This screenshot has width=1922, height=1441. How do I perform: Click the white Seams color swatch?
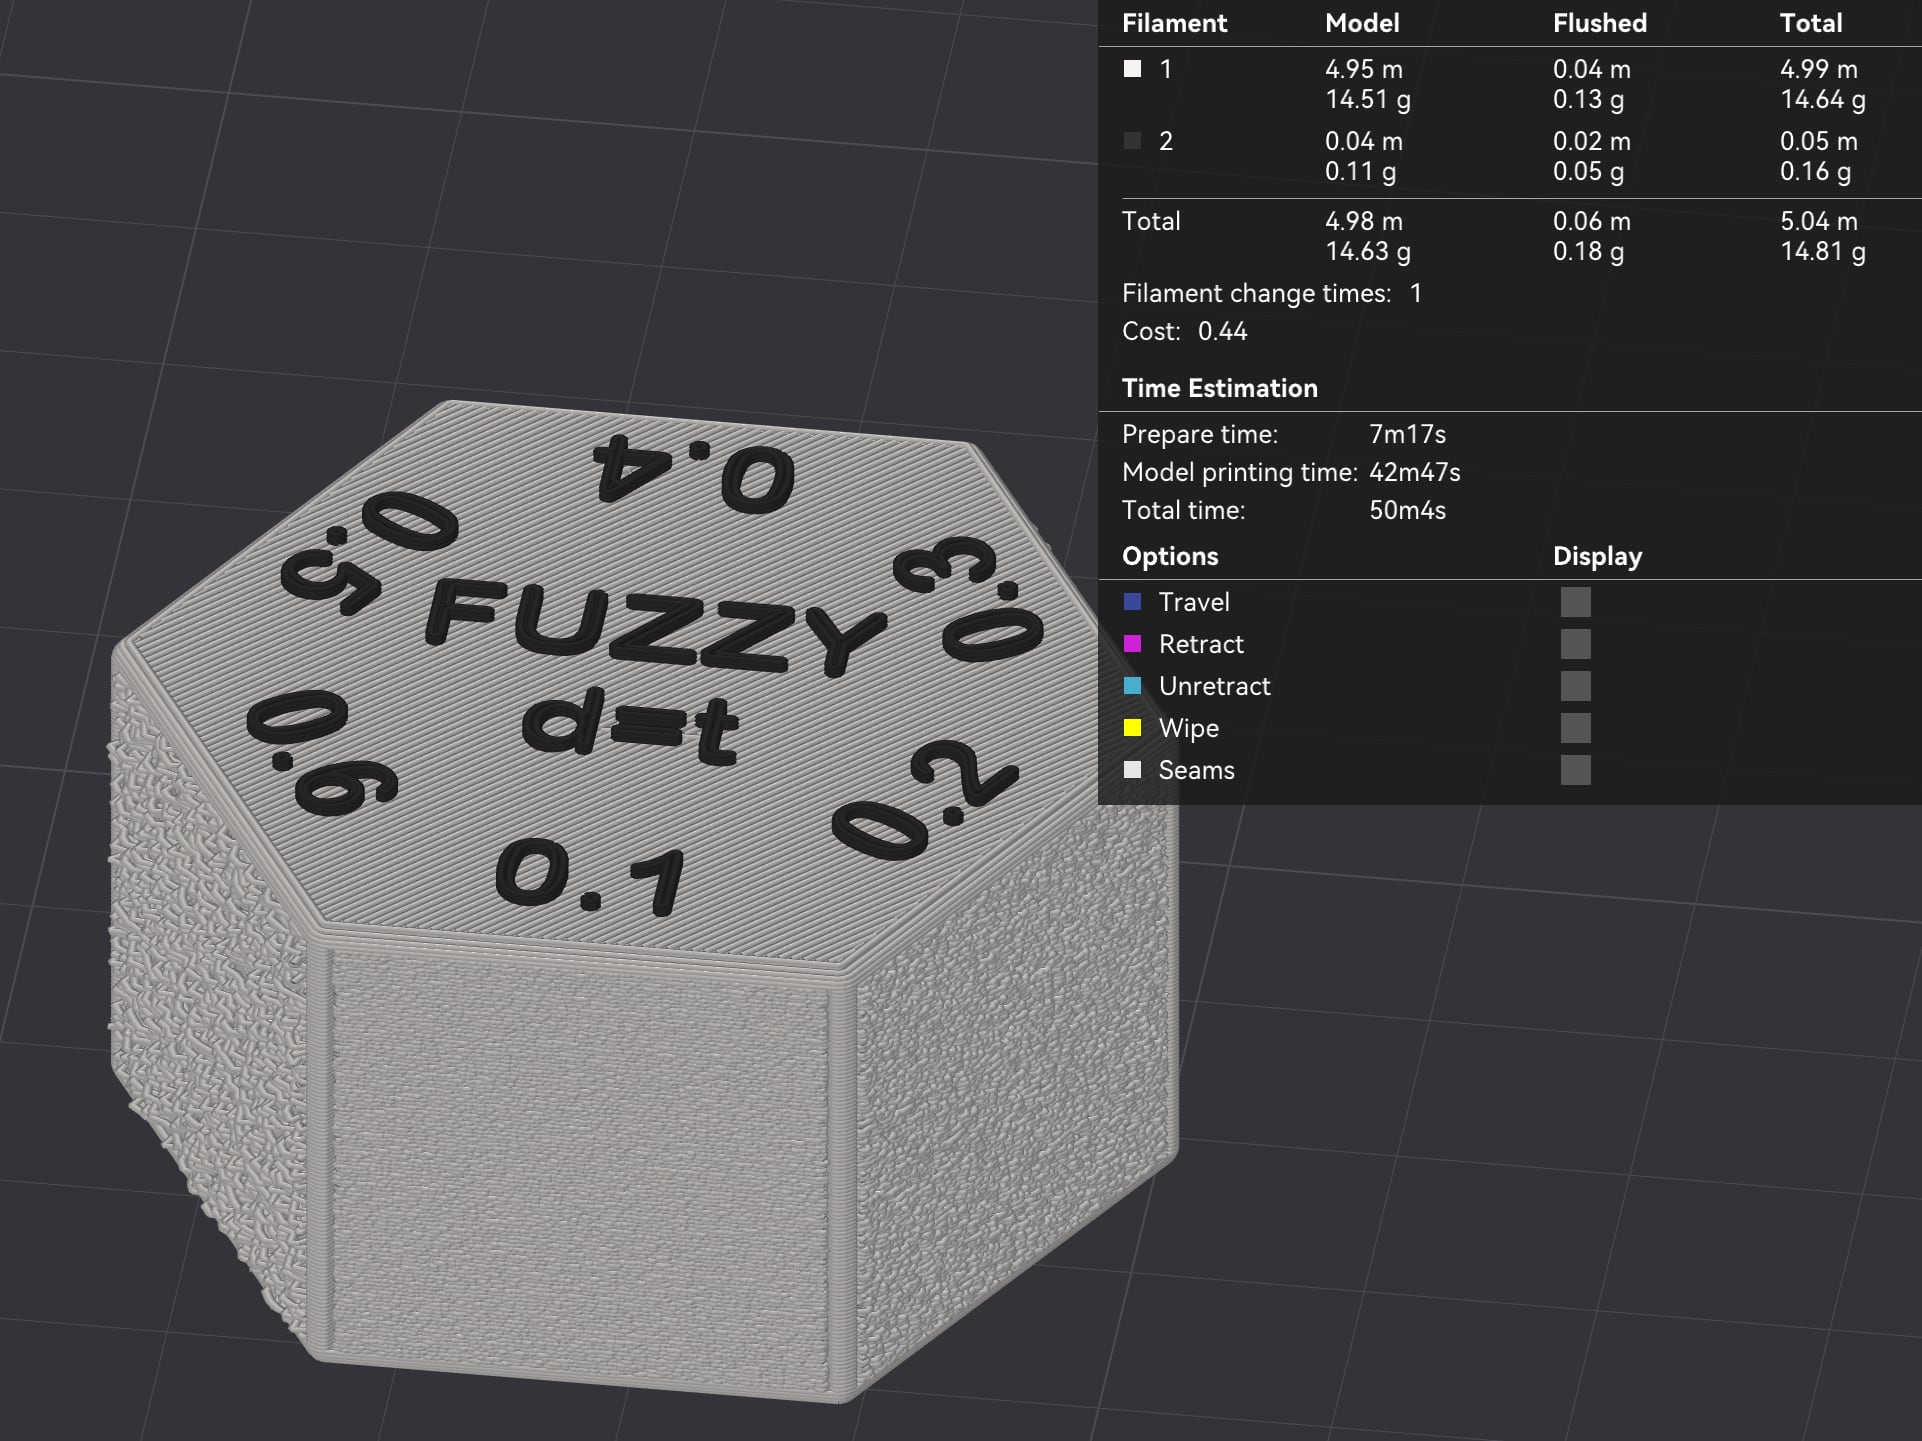point(1132,770)
